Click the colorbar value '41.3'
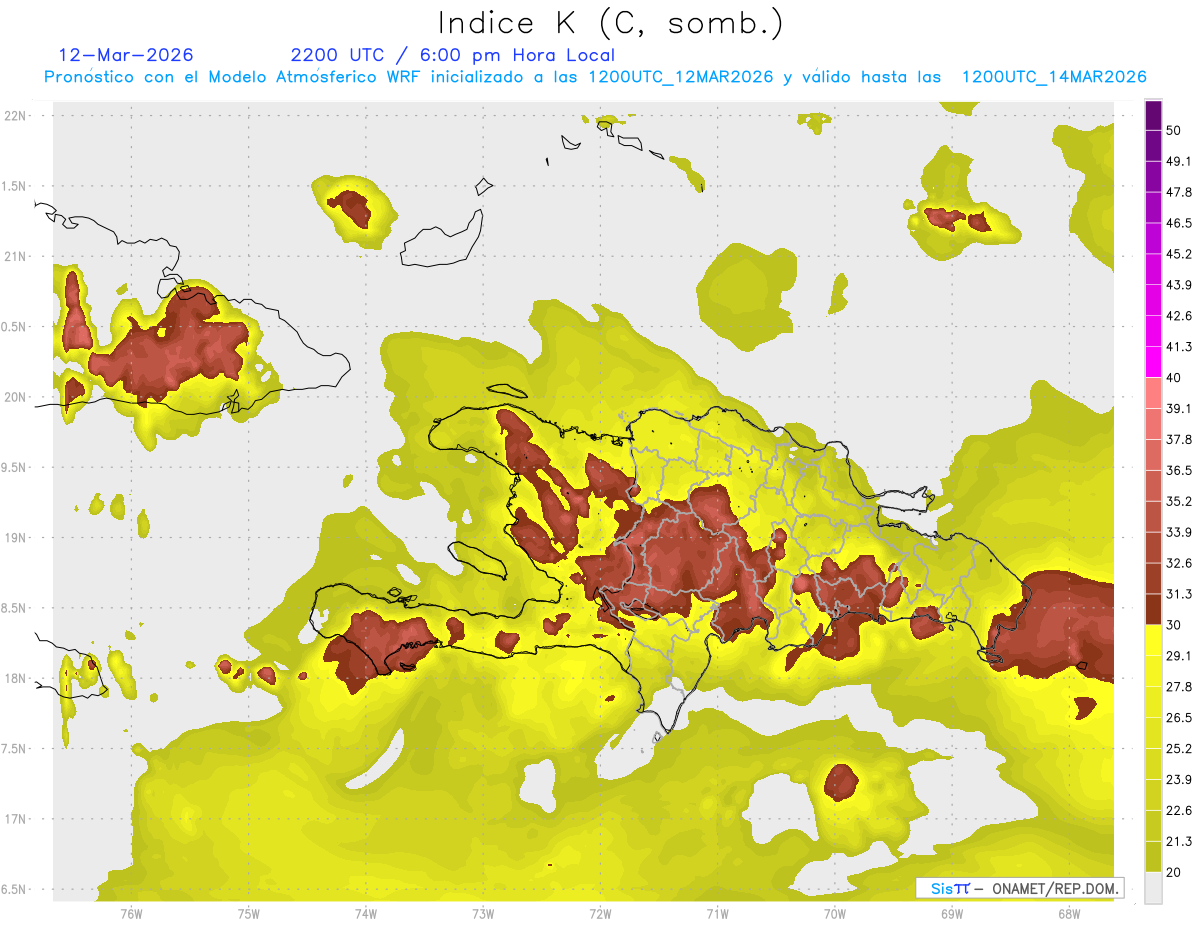The width and height of the screenshot is (1200, 927). tap(1178, 347)
